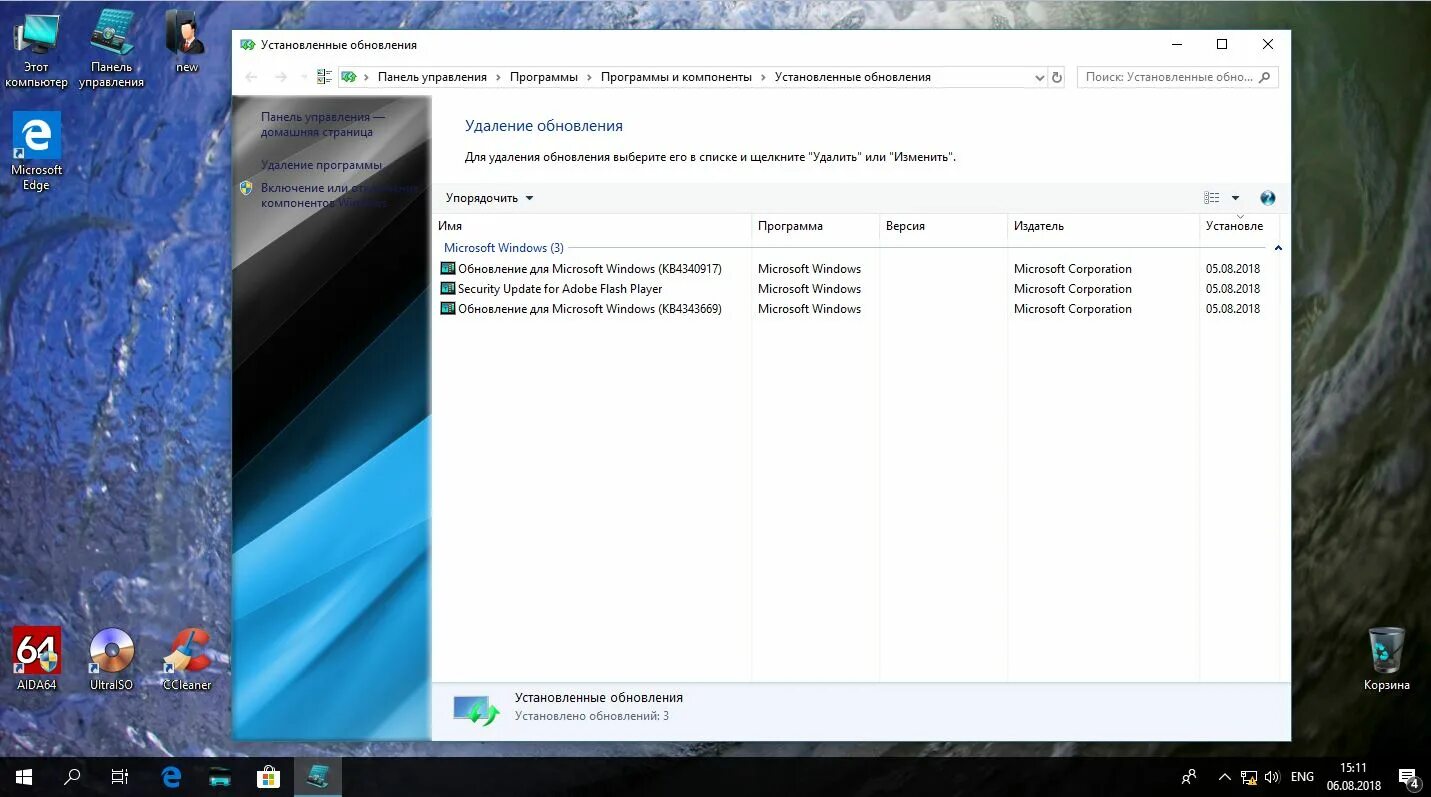Launch UltraISO desktop shortcut
The height and width of the screenshot is (797, 1431).
[112, 659]
